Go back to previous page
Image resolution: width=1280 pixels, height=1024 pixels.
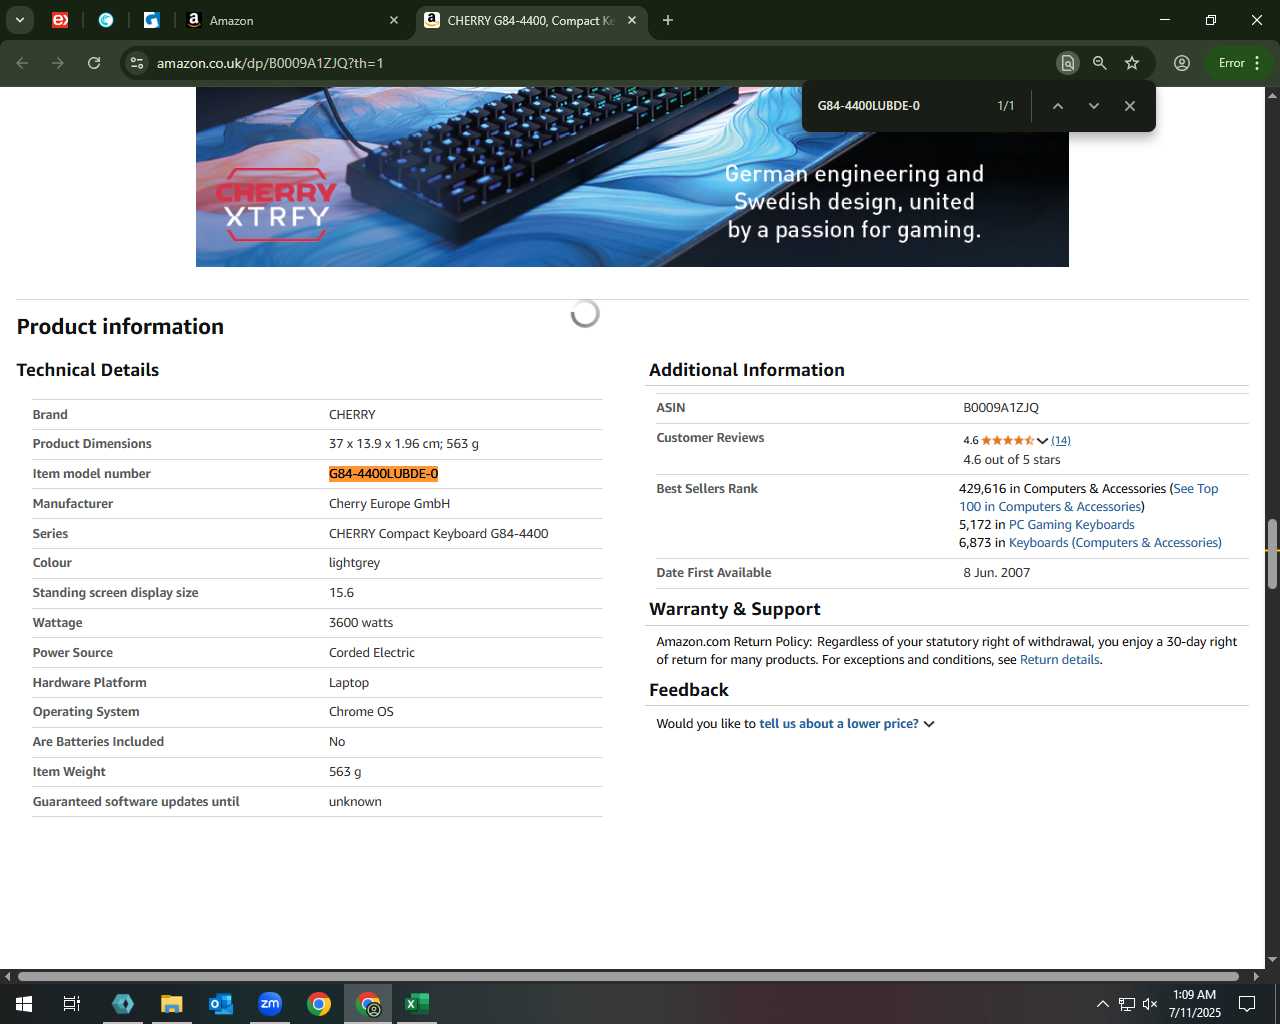tap(22, 63)
